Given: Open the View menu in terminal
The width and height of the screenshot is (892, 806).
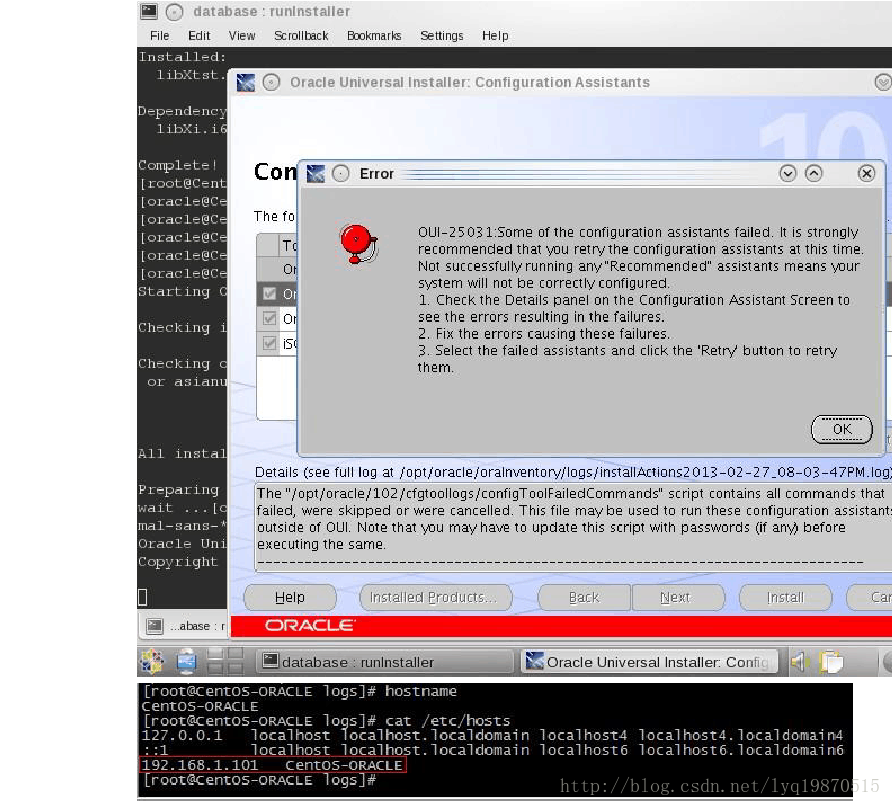Looking at the screenshot, I should tap(242, 36).
